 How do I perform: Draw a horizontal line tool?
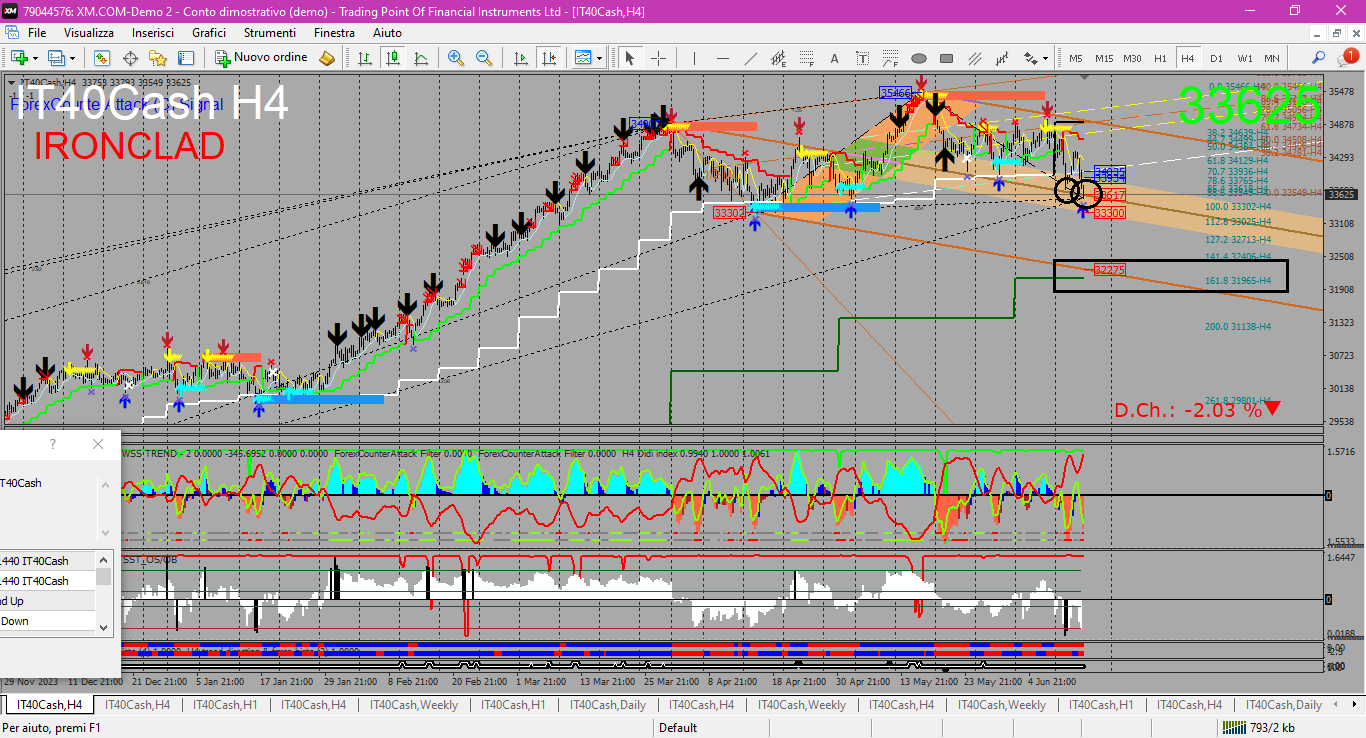[723, 58]
